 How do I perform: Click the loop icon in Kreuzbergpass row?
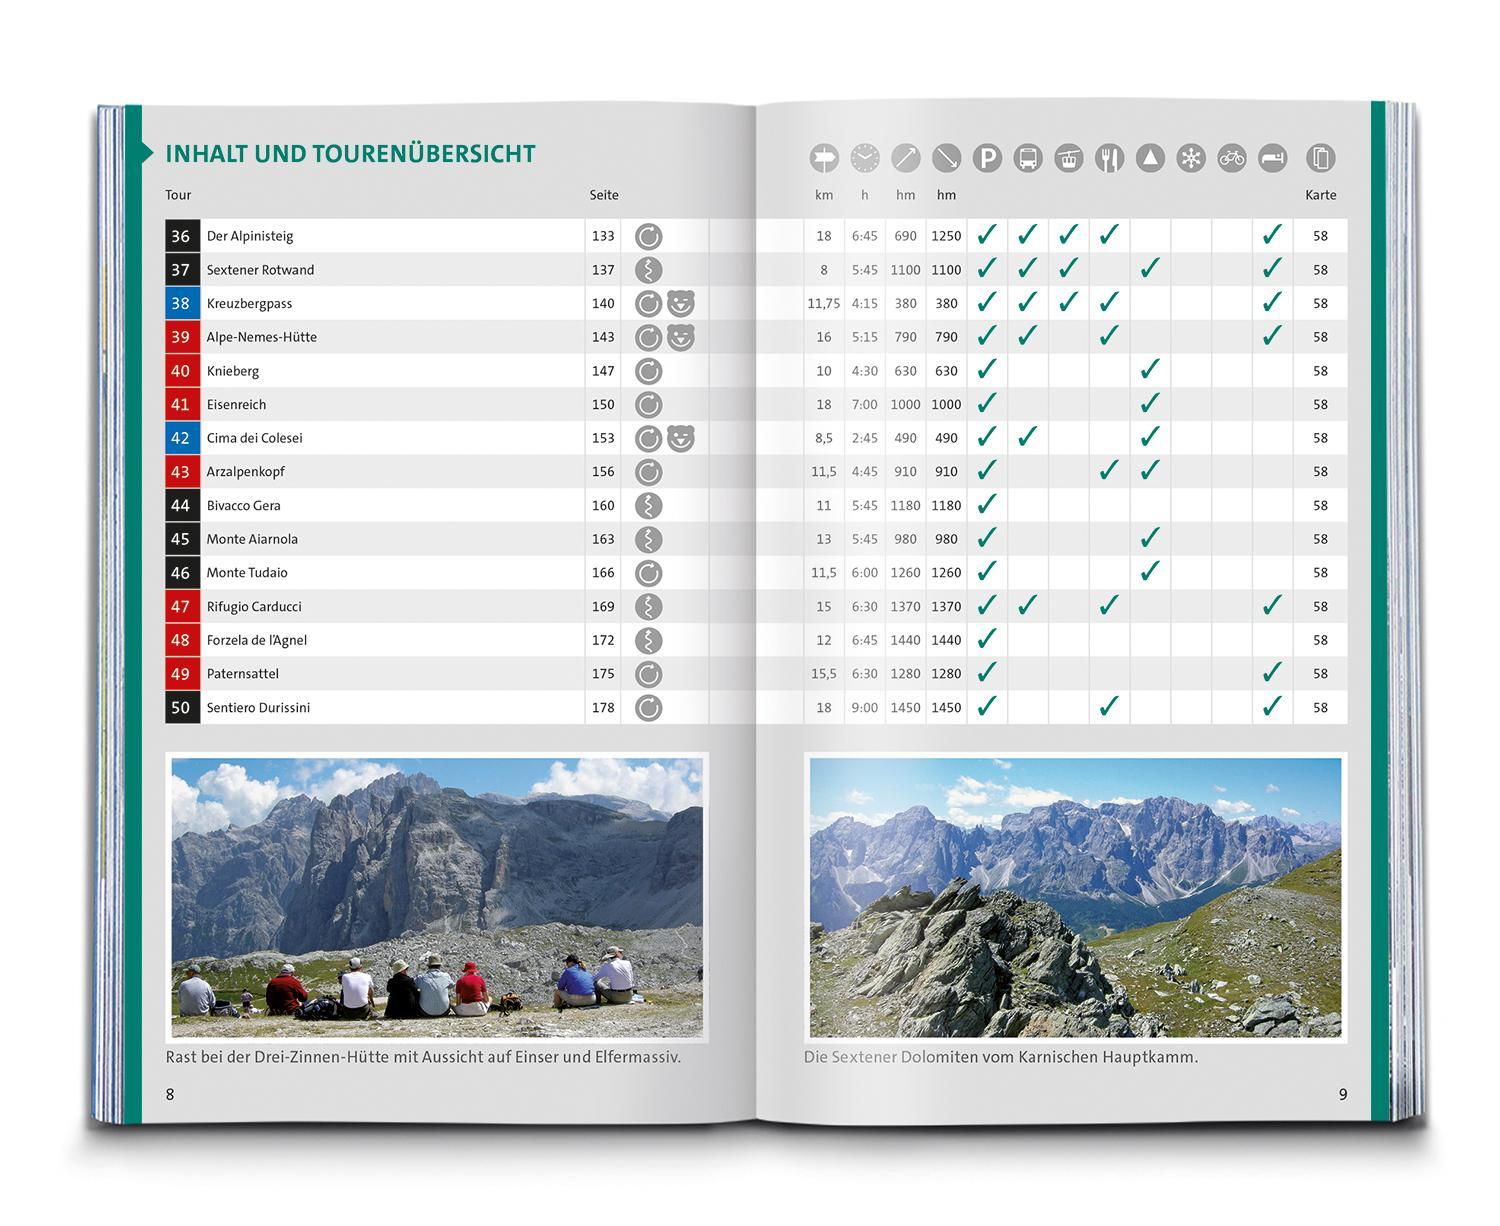[649, 304]
